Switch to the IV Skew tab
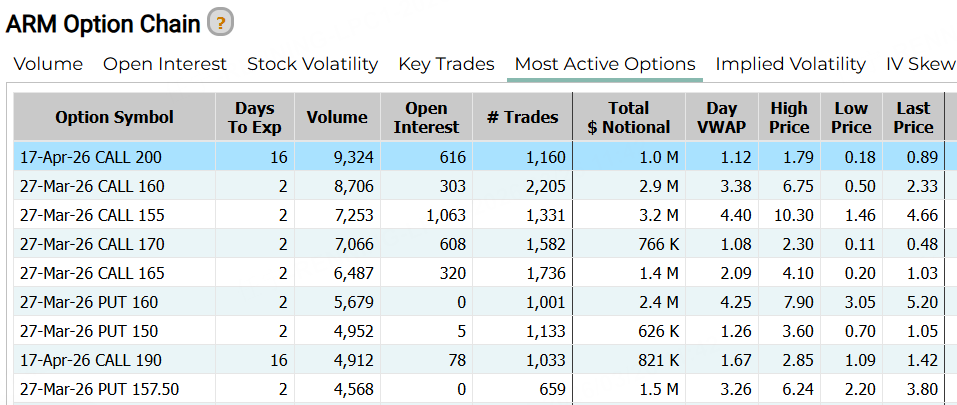Image resolution: width=957 pixels, height=405 pixels. 920,64
